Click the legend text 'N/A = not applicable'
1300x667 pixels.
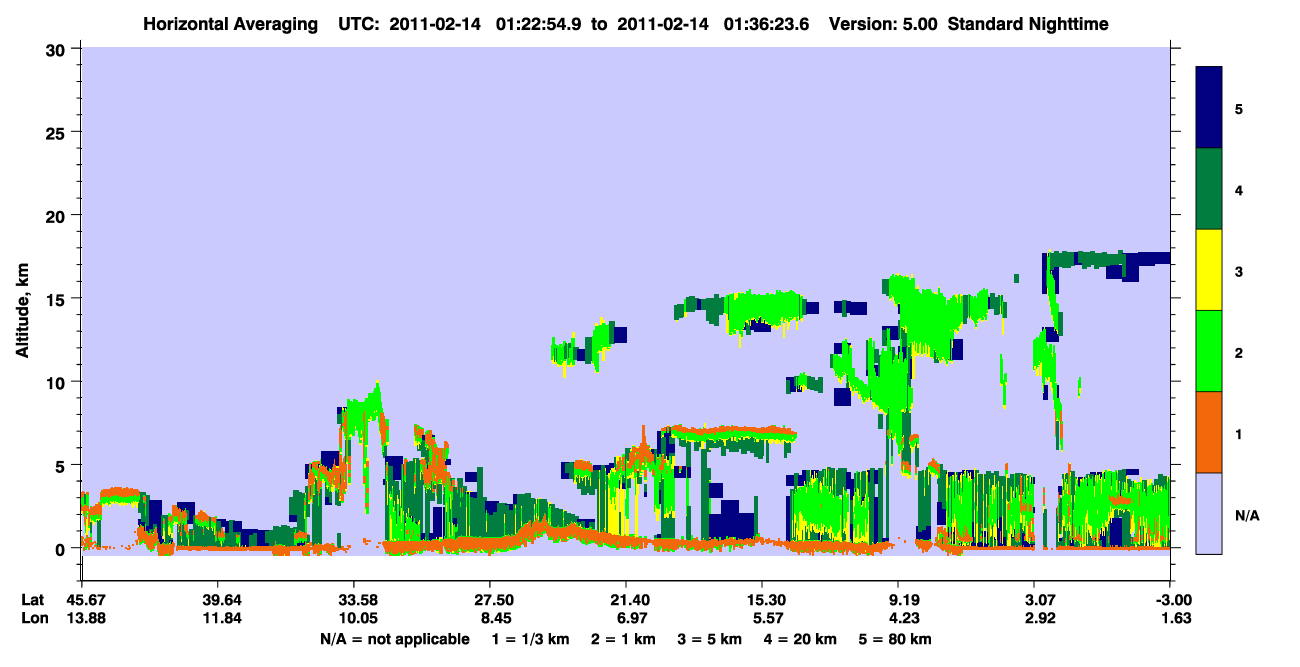click(394, 639)
